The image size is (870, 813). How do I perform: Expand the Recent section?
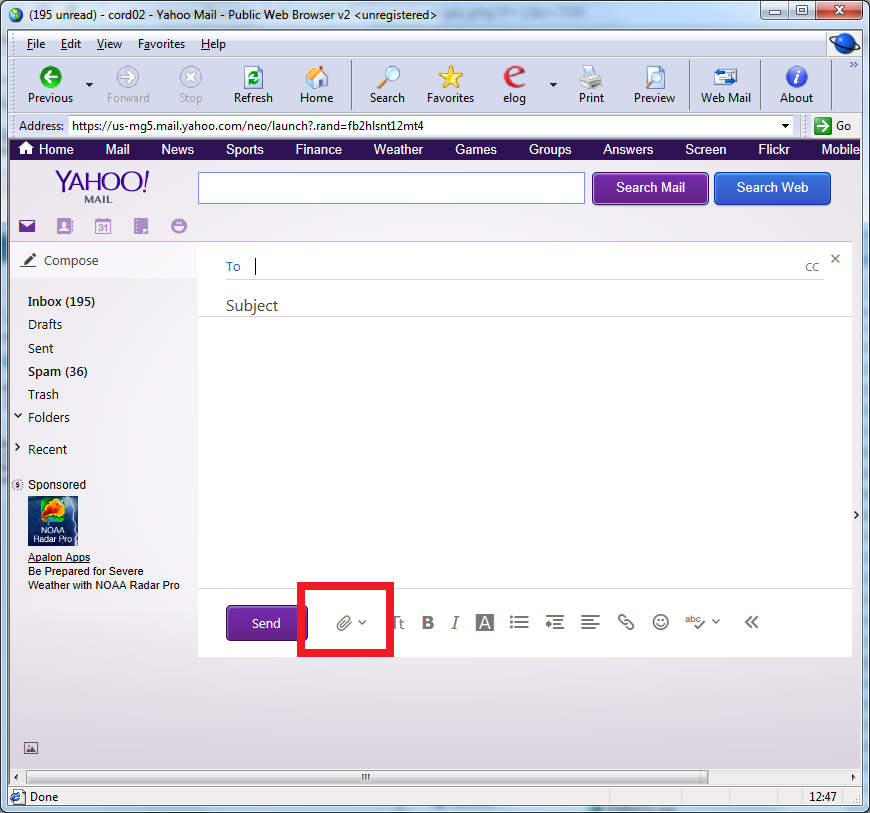18,447
